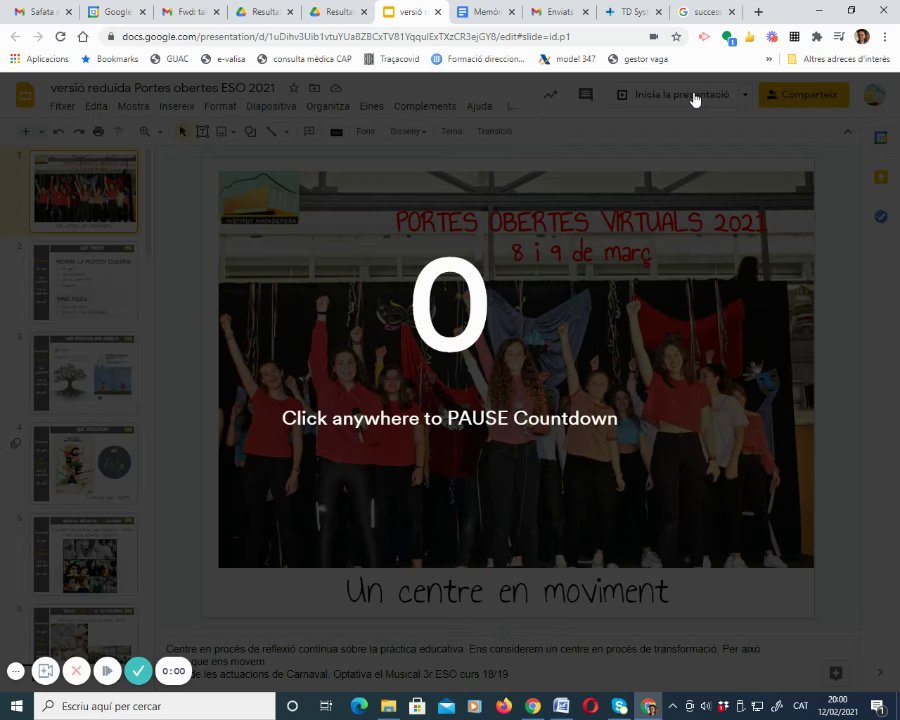Viewport: 900px width, 720px height.
Task: Open the Fitxer menu
Action: click(62, 106)
